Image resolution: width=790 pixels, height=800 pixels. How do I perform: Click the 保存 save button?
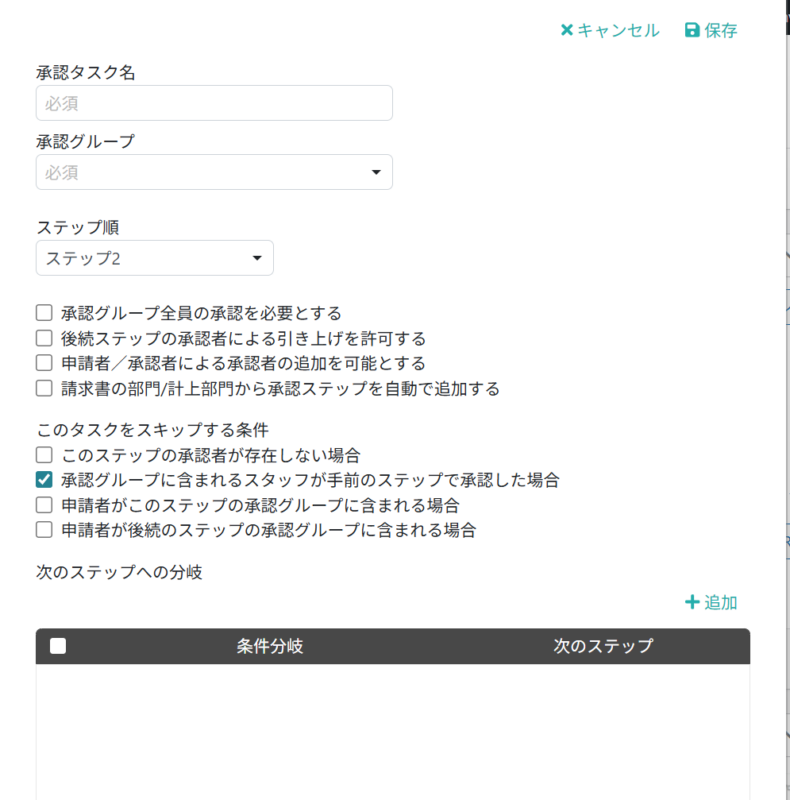(711, 31)
